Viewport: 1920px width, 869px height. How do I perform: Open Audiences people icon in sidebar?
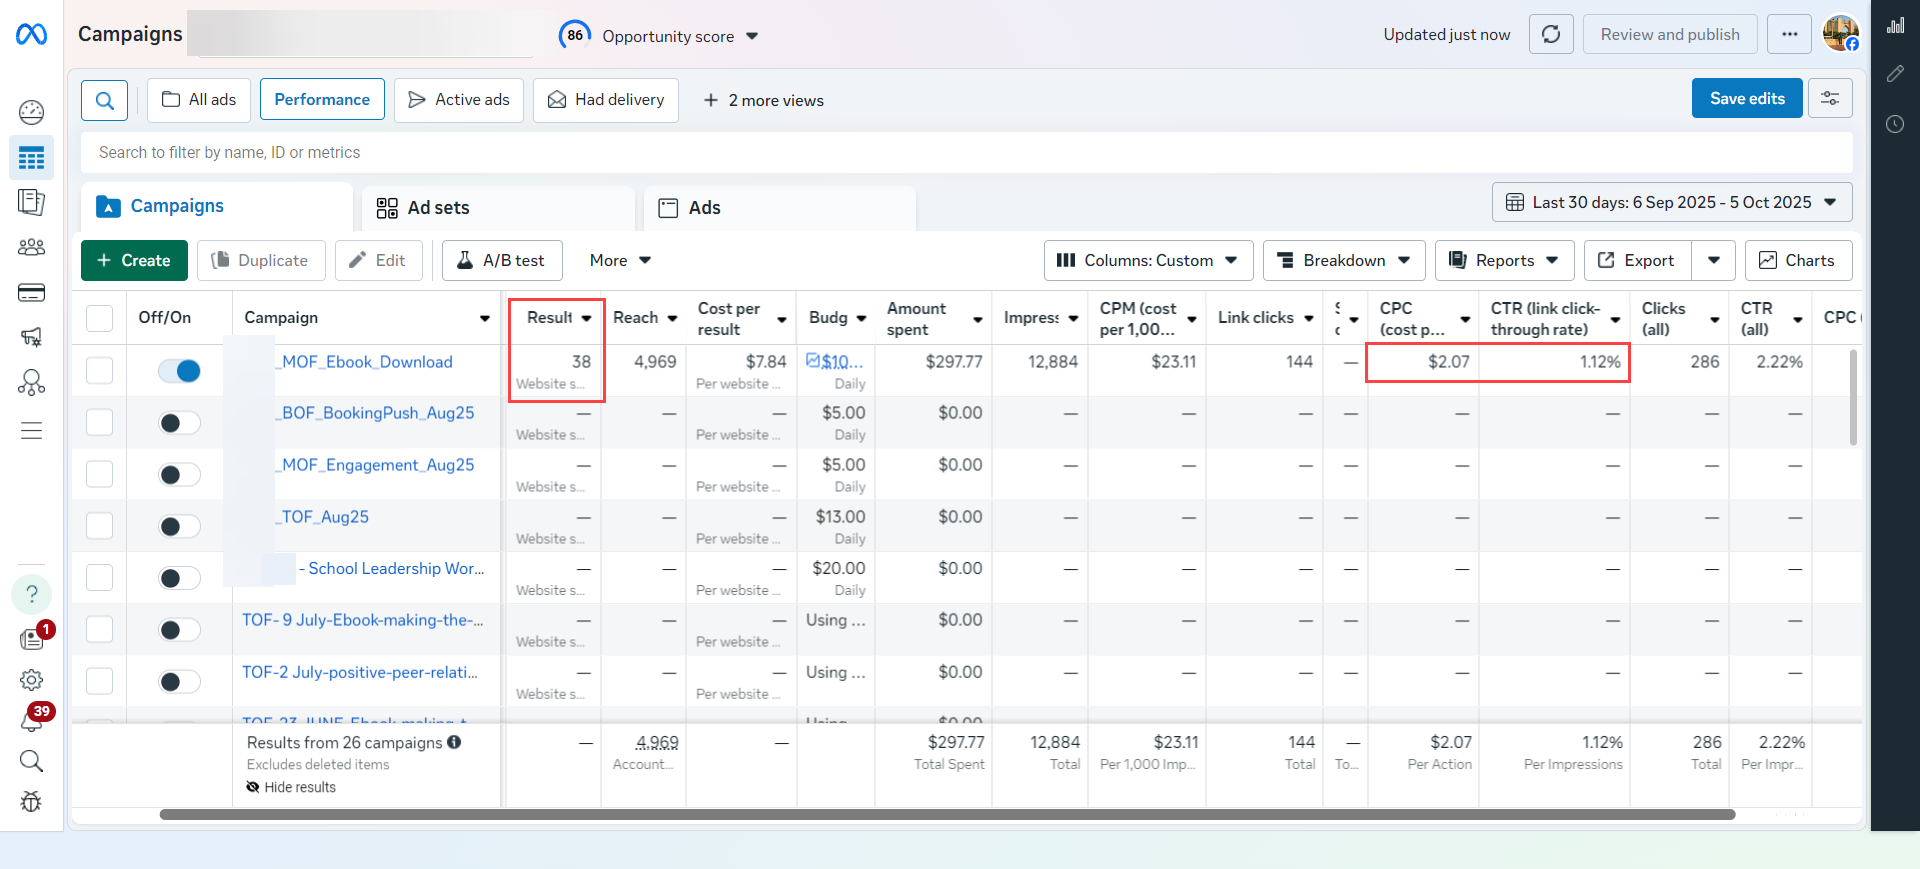[x=32, y=247]
